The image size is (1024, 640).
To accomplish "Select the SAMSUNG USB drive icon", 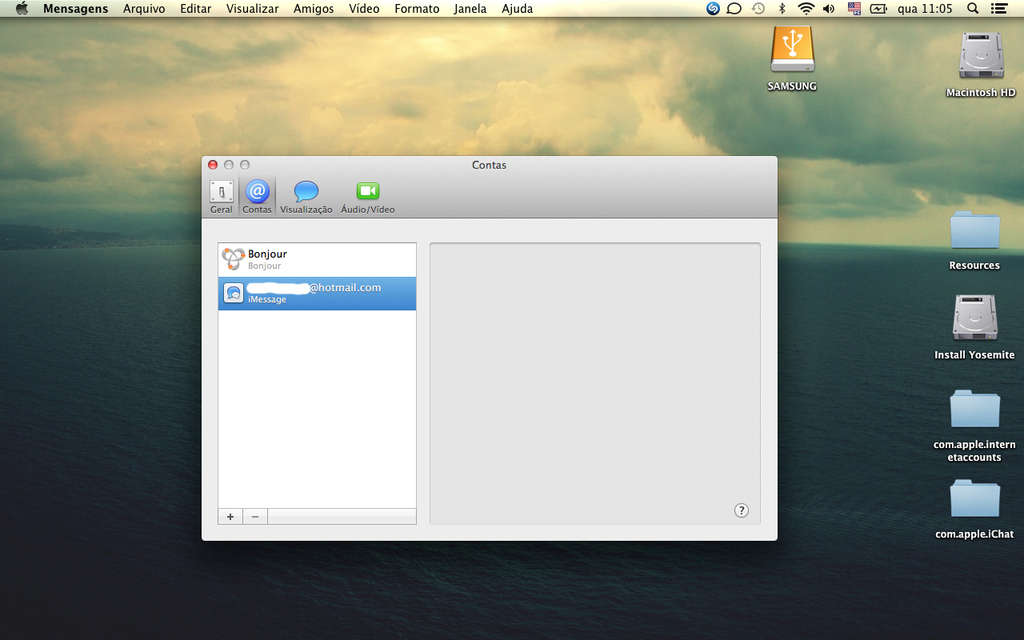I will [792, 50].
